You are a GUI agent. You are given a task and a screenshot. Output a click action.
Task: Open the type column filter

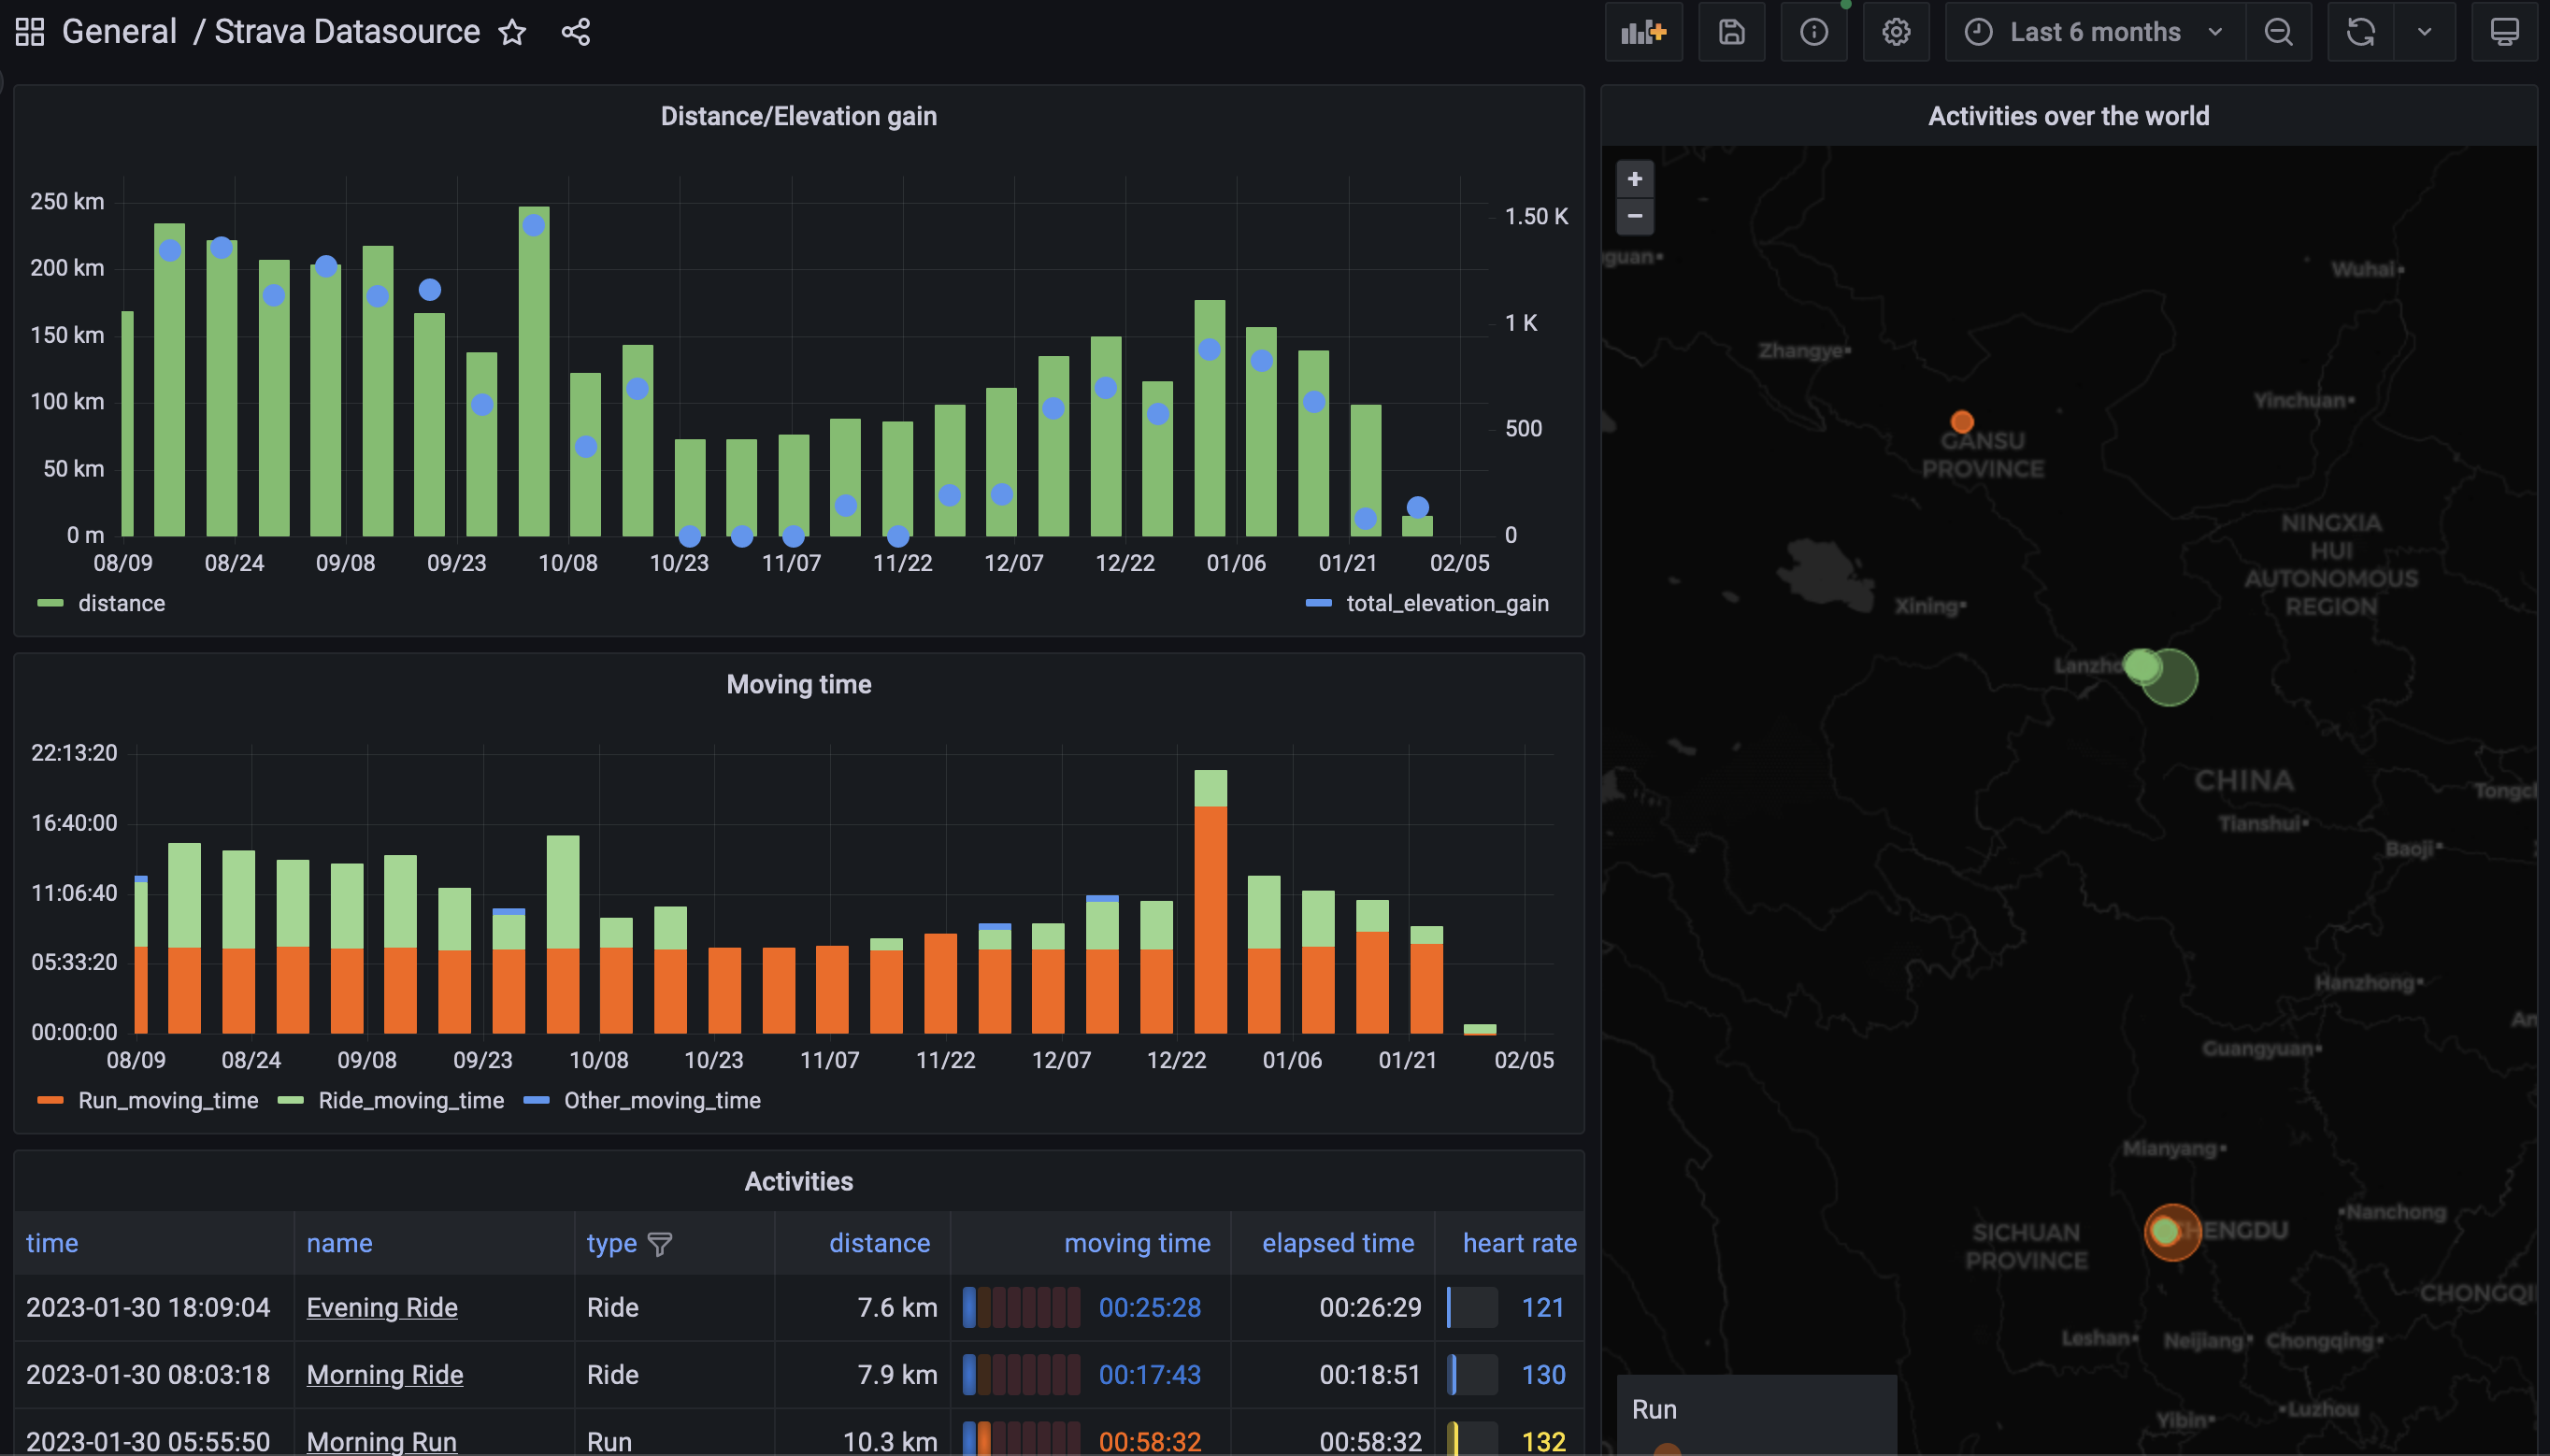pos(660,1243)
